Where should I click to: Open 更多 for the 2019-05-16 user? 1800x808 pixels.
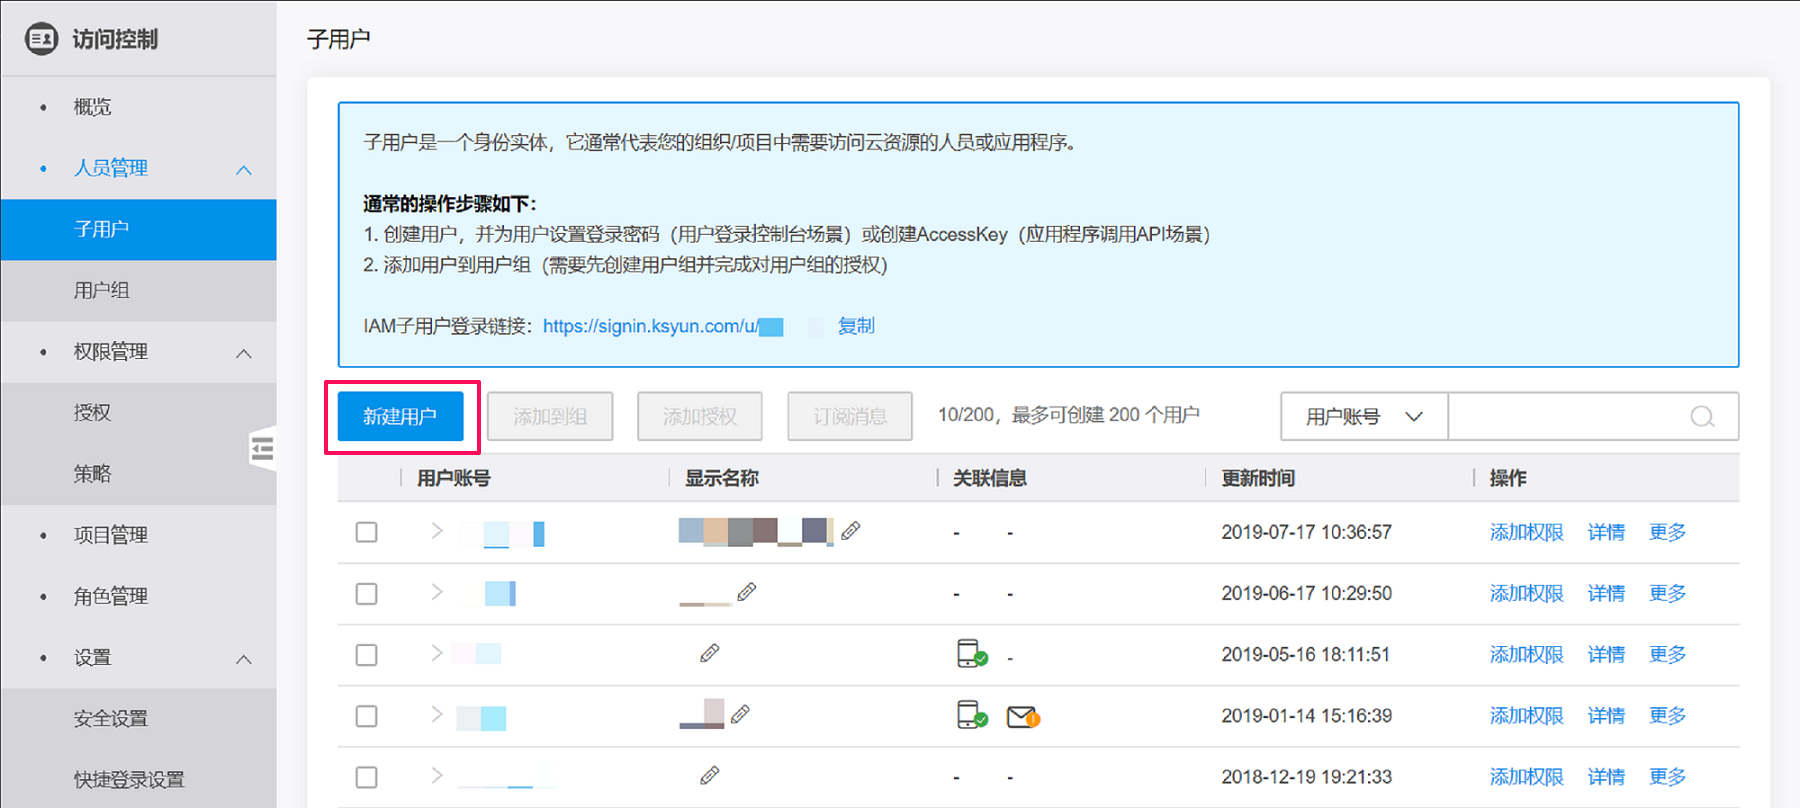click(x=1667, y=654)
